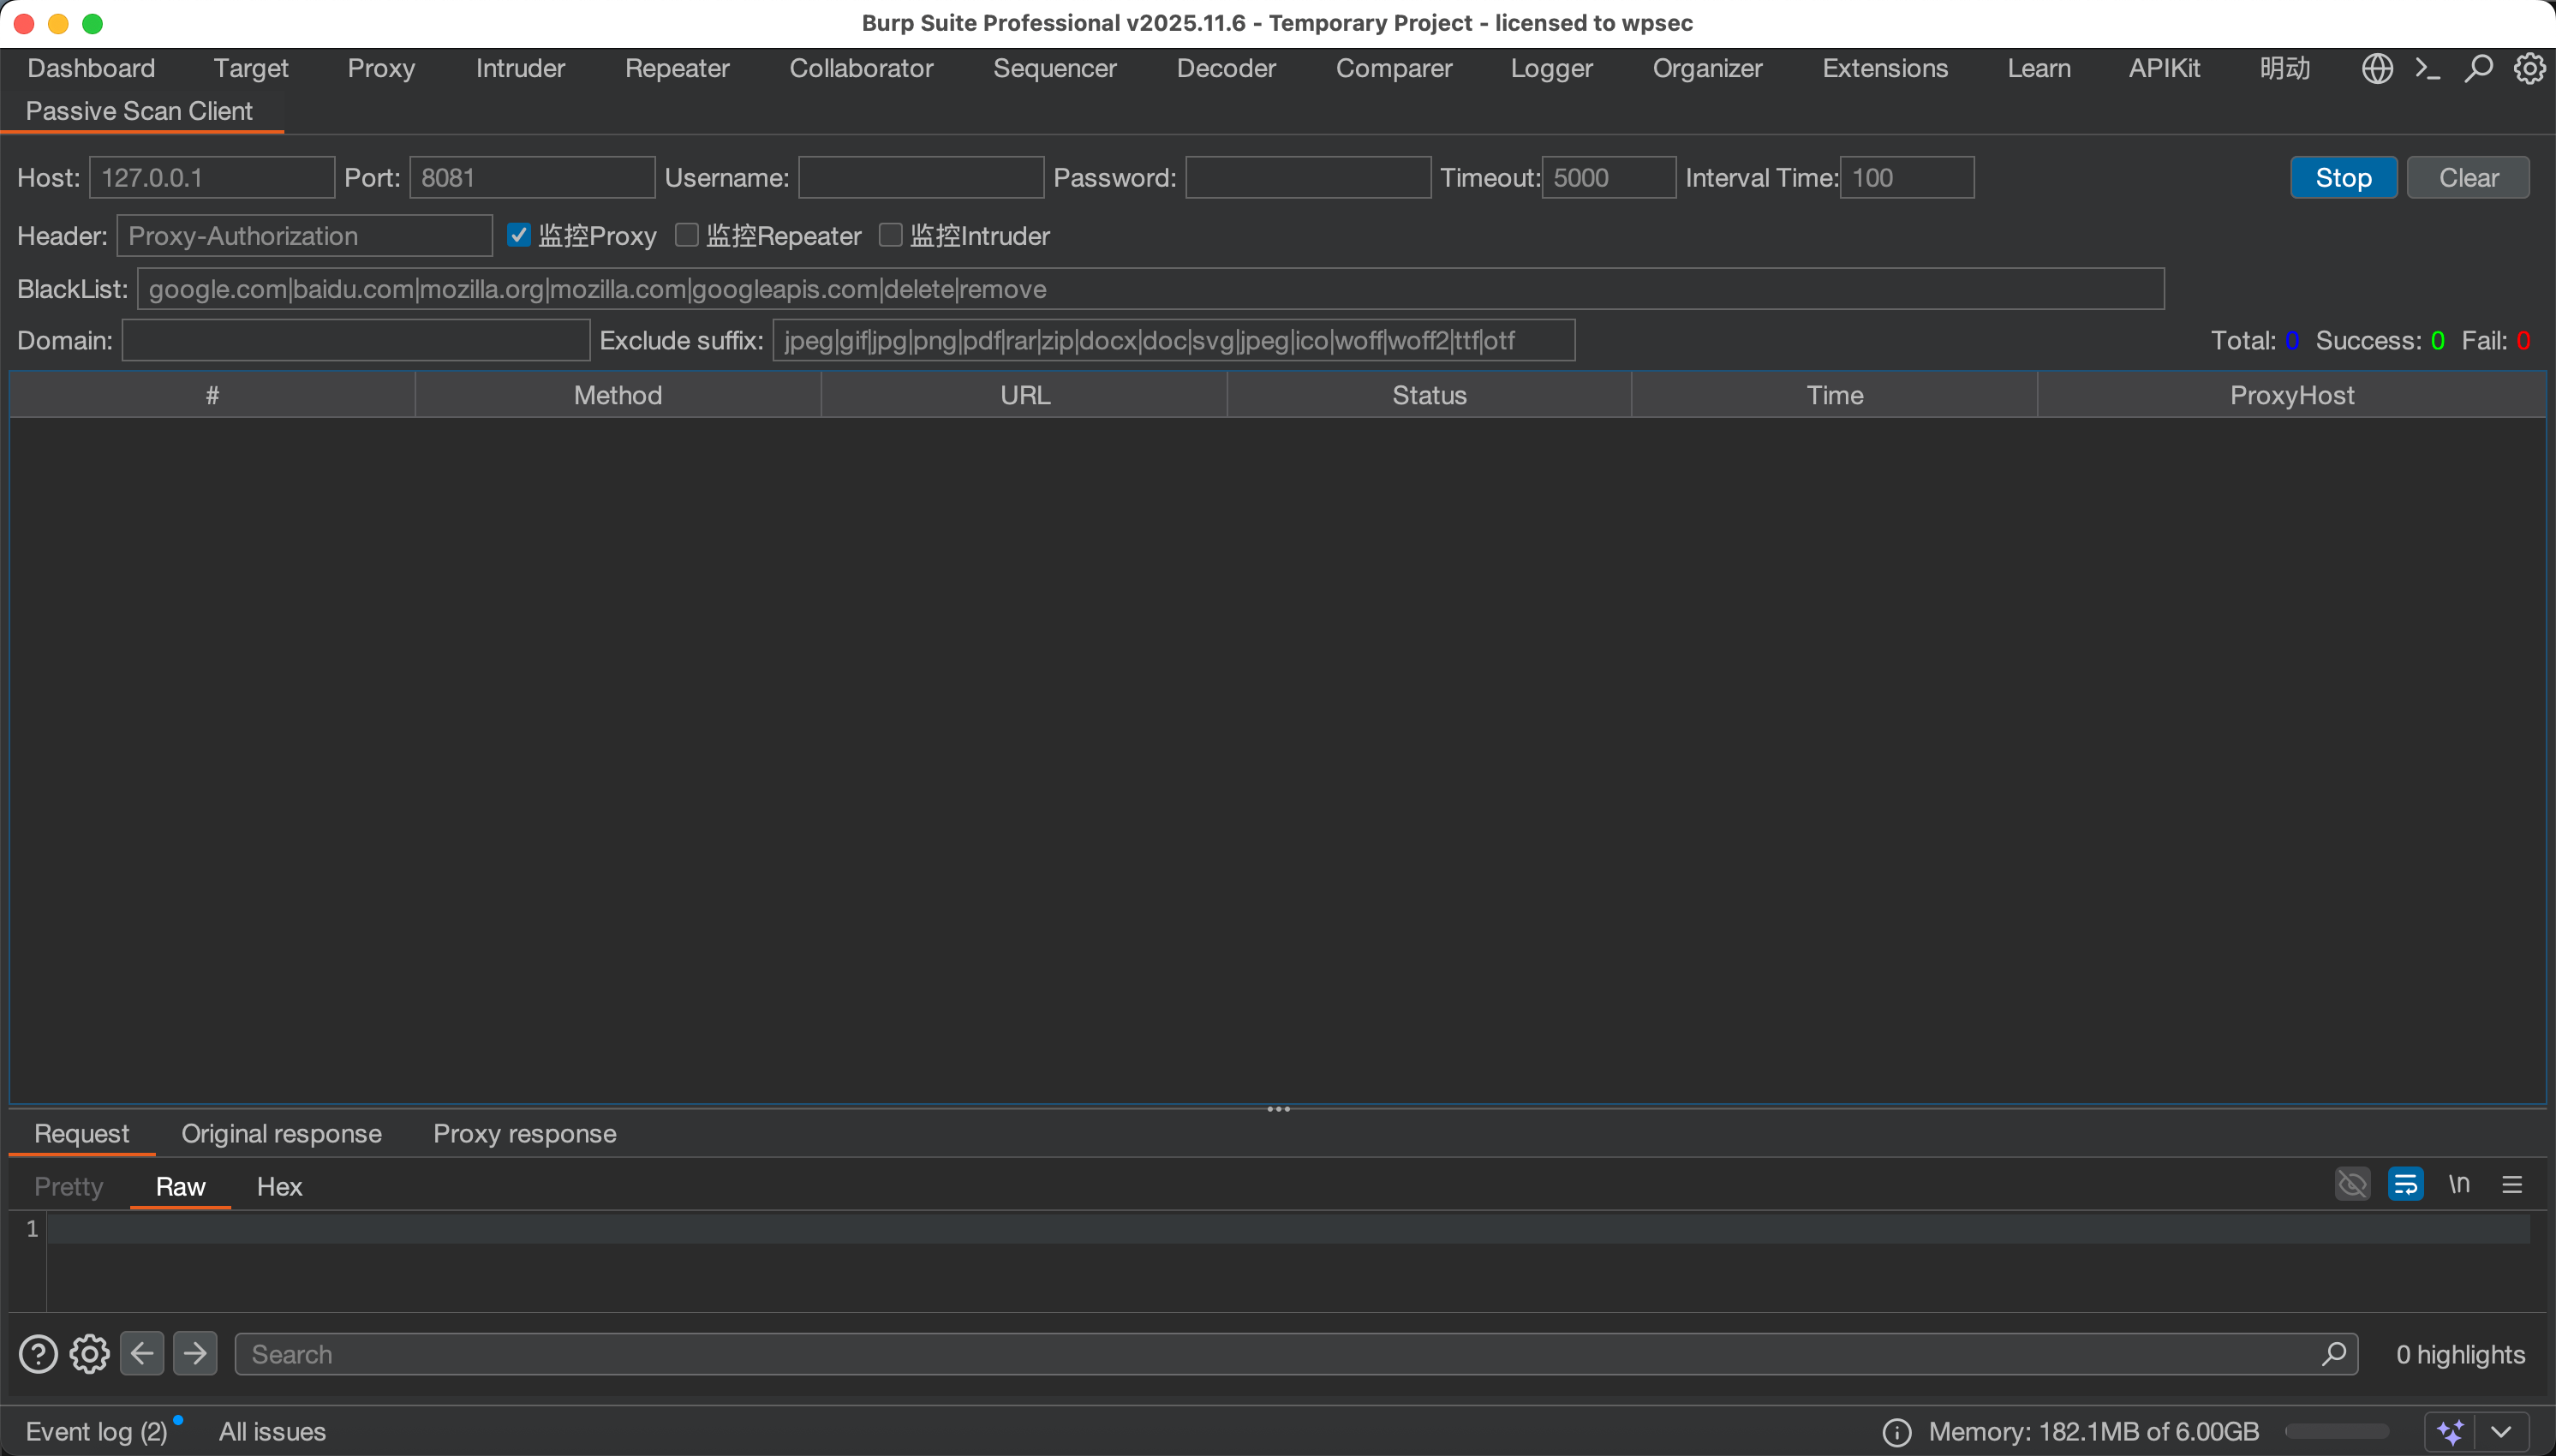Show the Original response tab
The height and width of the screenshot is (1456, 2556).
click(281, 1133)
